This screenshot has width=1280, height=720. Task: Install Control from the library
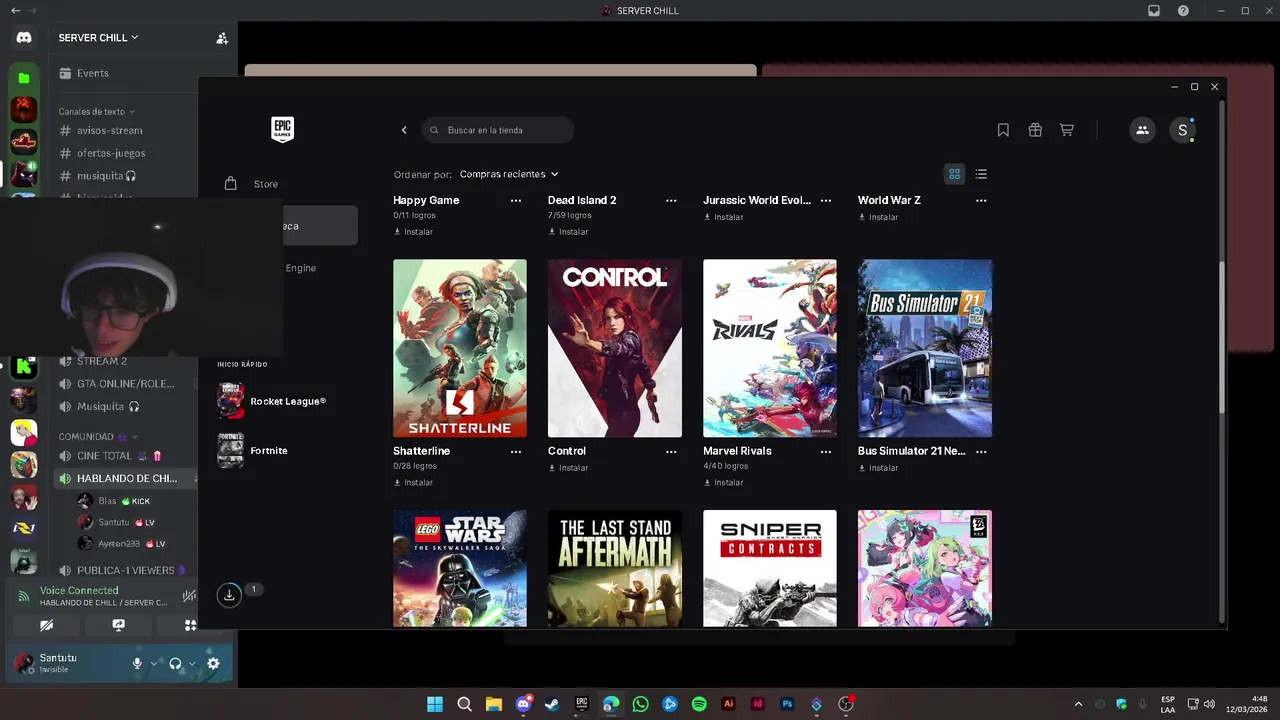(x=568, y=468)
